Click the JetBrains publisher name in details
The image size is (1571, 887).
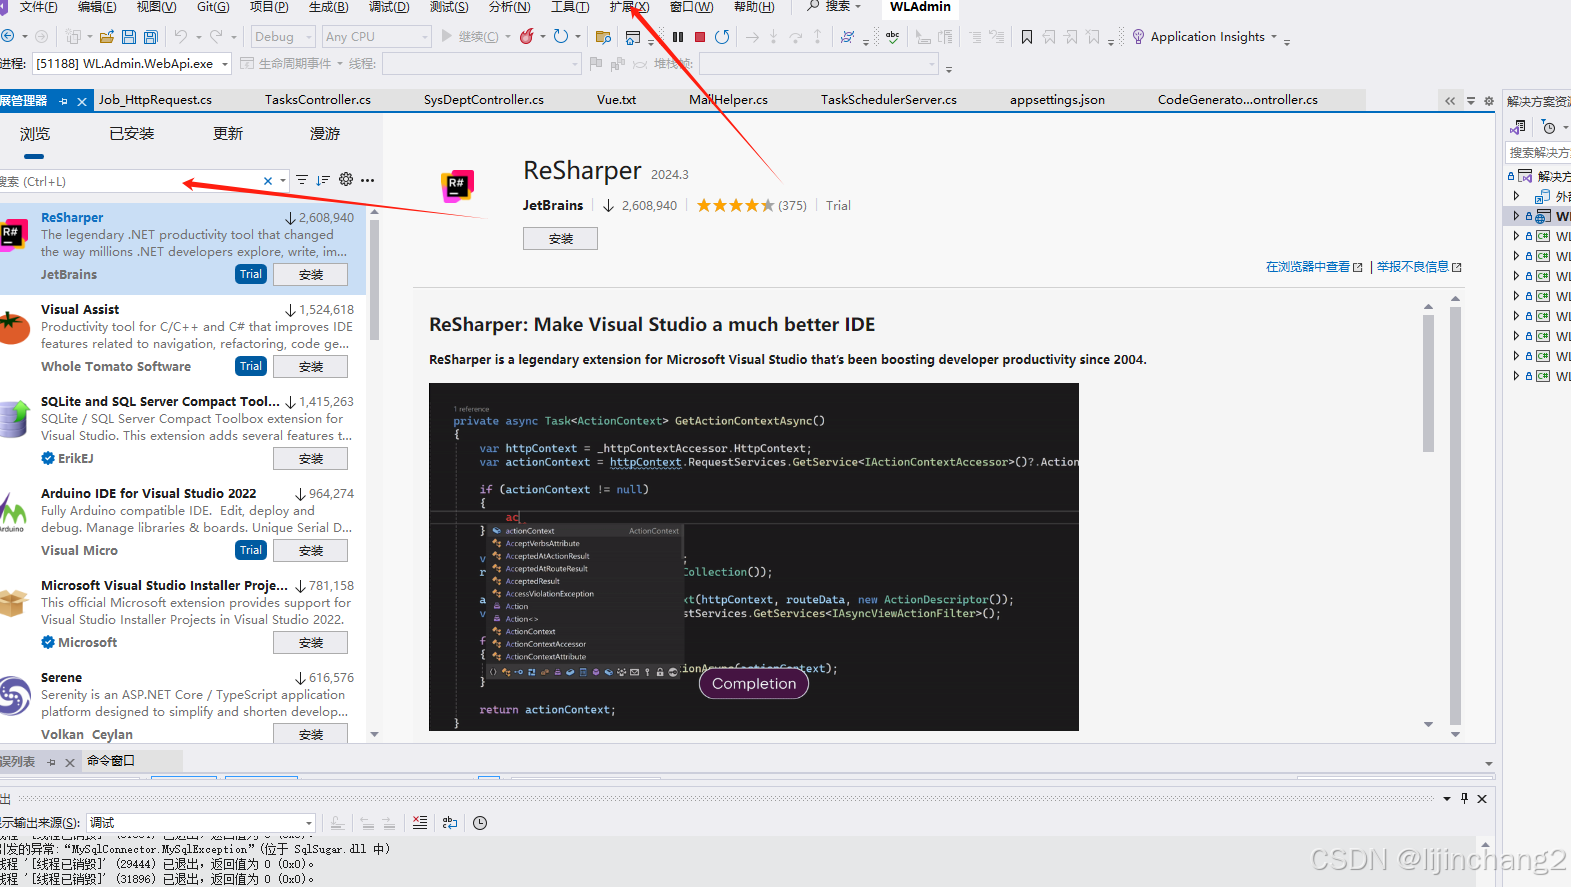point(553,205)
